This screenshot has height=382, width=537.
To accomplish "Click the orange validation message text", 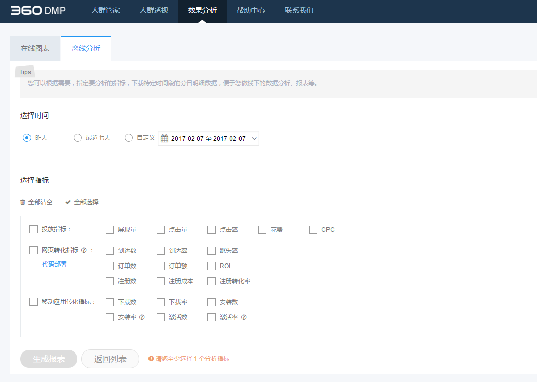I will click(x=192, y=359).
